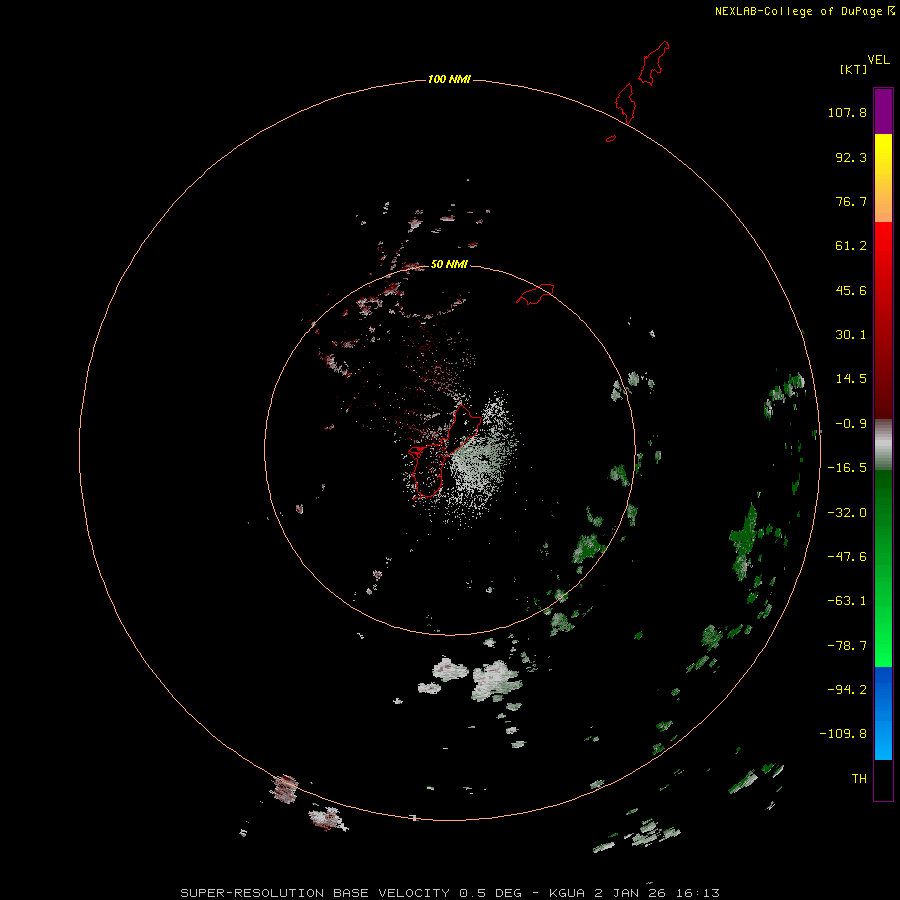
Task: Click the 14.5 legend value
Action: tap(851, 379)
